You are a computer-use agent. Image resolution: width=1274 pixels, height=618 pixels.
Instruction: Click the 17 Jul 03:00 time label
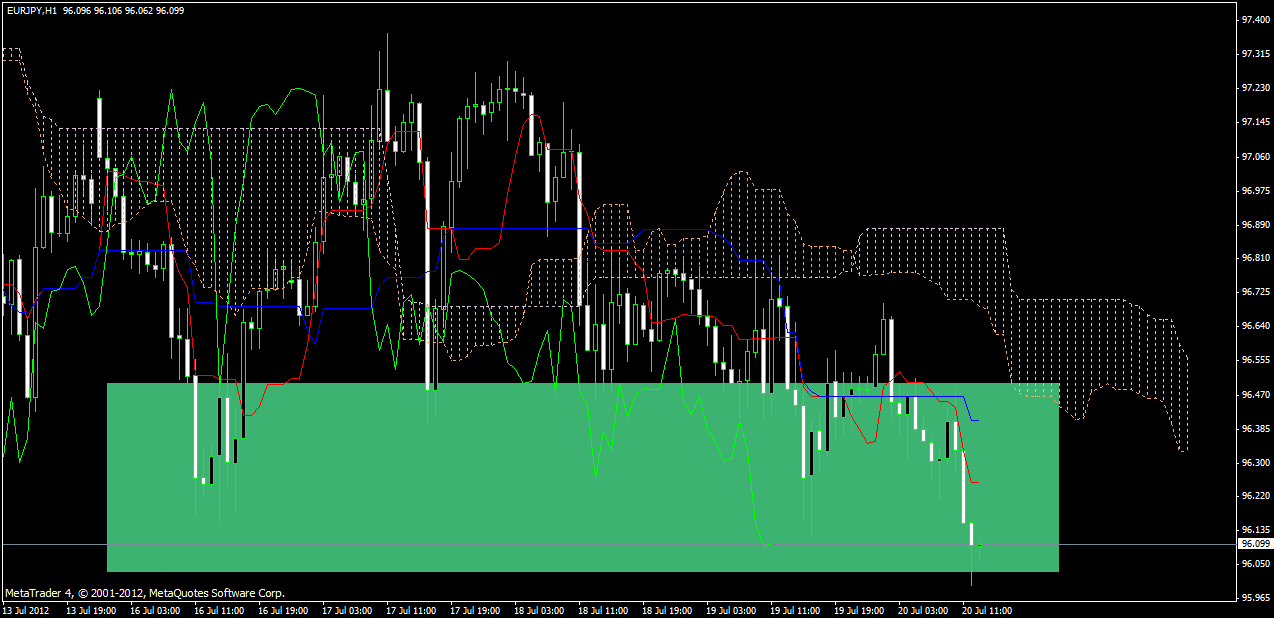pyautogui.click(x=348, y=610)
